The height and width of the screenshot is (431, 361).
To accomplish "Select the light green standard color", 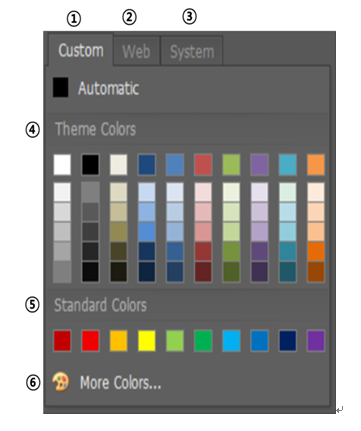I will (x=175, y=341).
